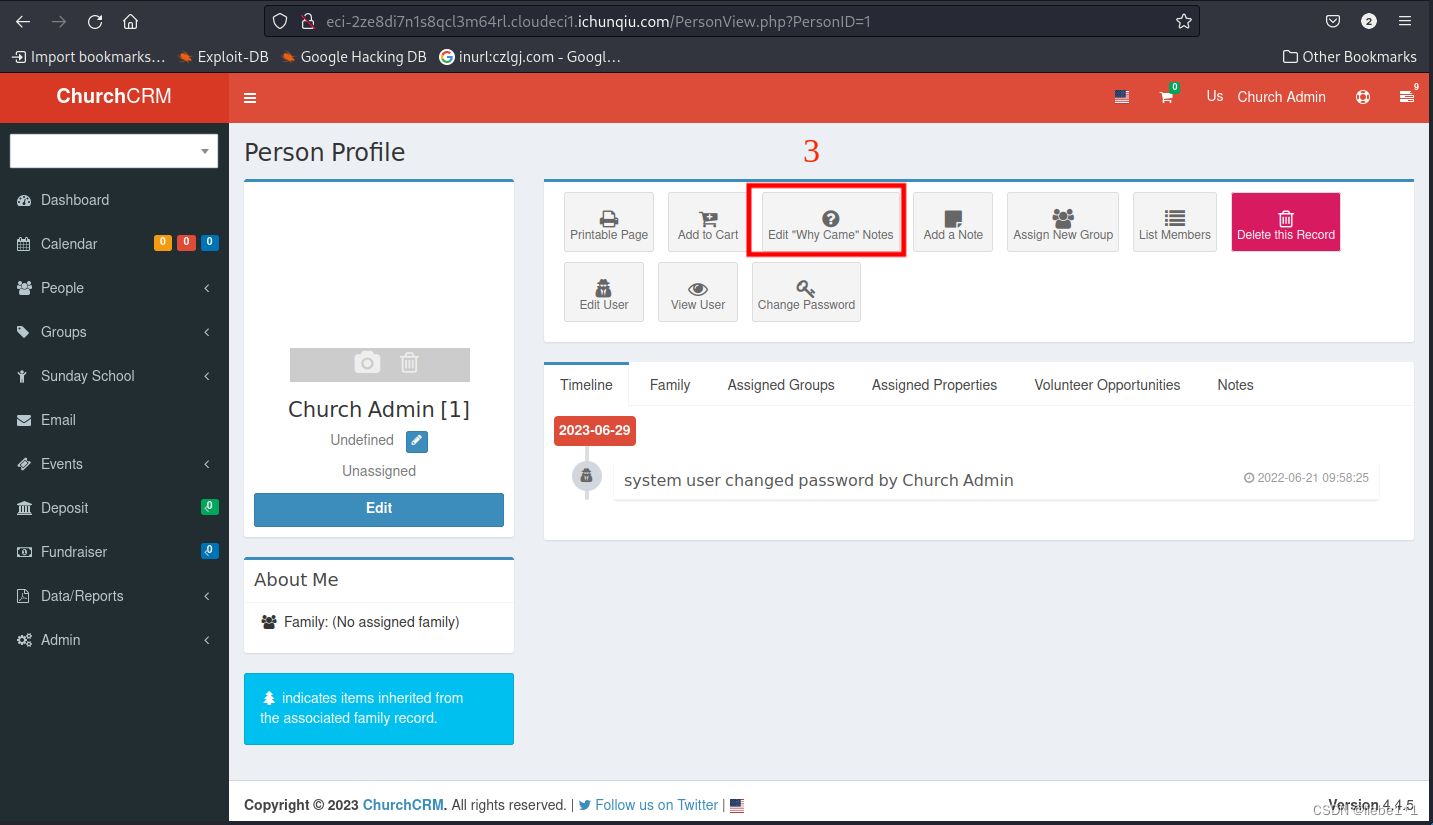Viewport: 1433px width, 825px height.
Task: Open Other Bookmarks folder
Action: [x=1350, y=57]
